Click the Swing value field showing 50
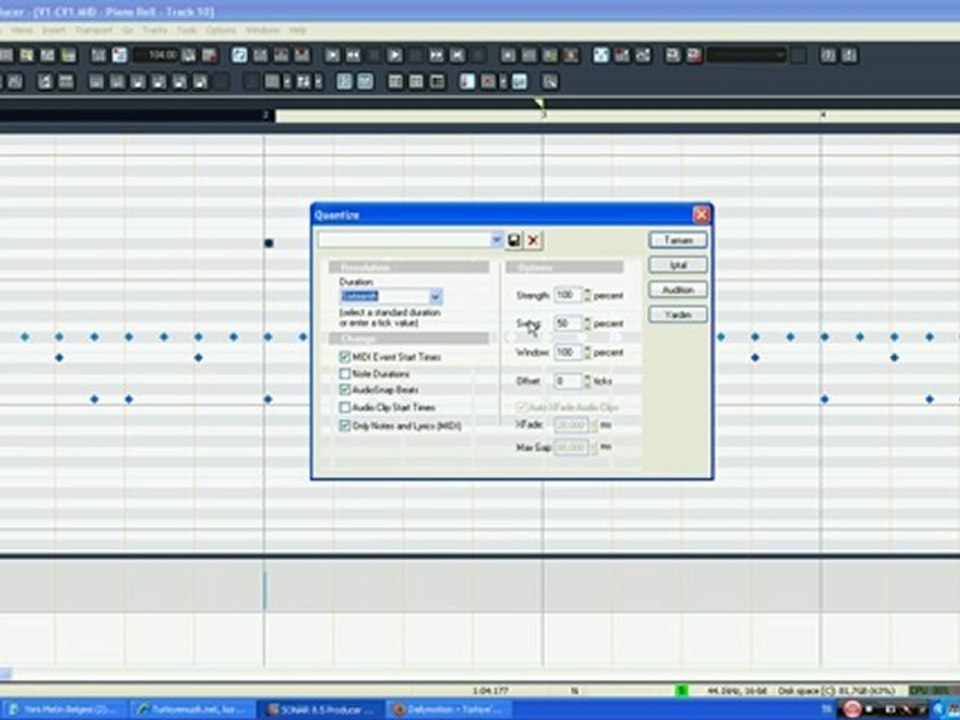The image size is (960, 720). (568, 323)
